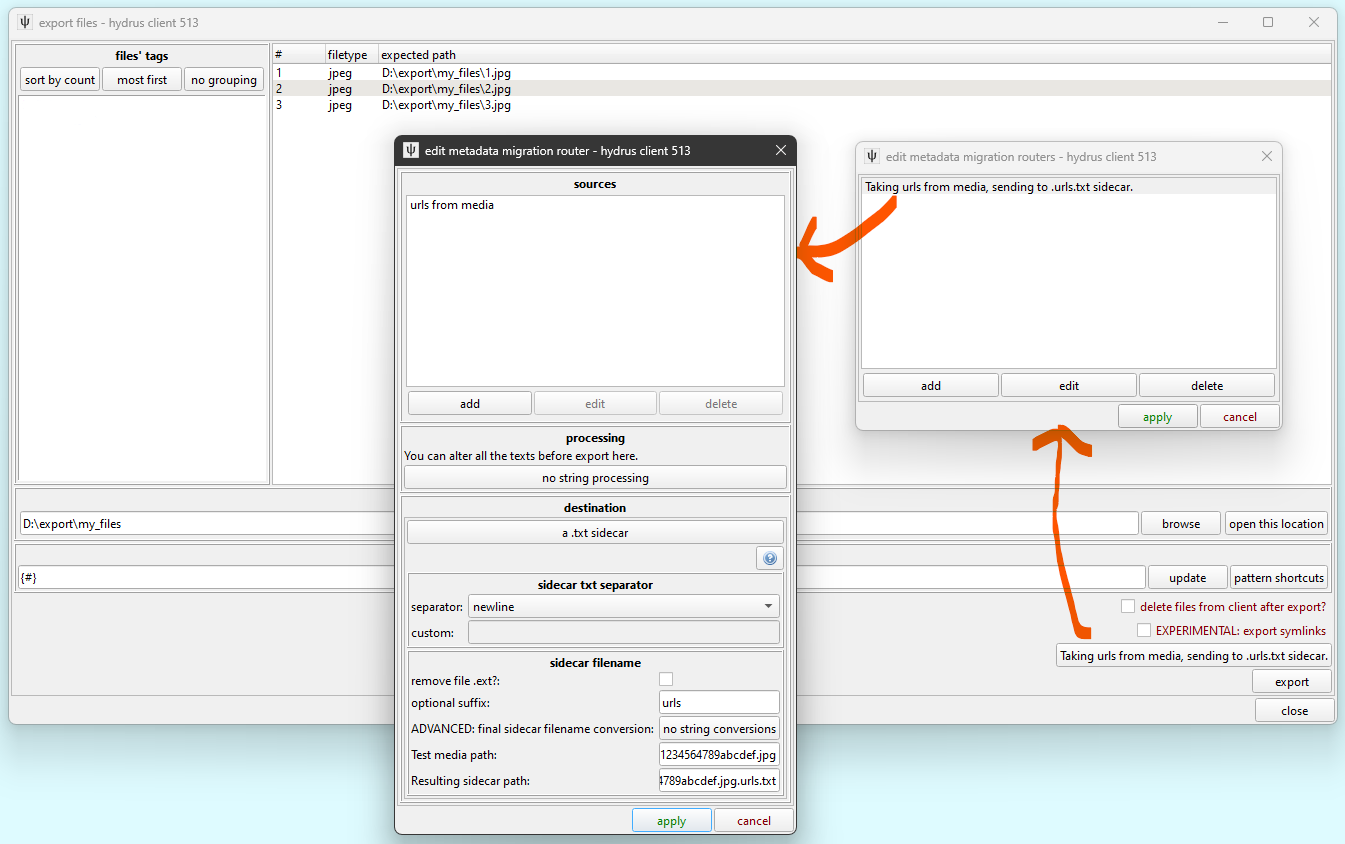Add a router in migration routers window
This screenshot has width=1345, height=844.
(931, 385)
